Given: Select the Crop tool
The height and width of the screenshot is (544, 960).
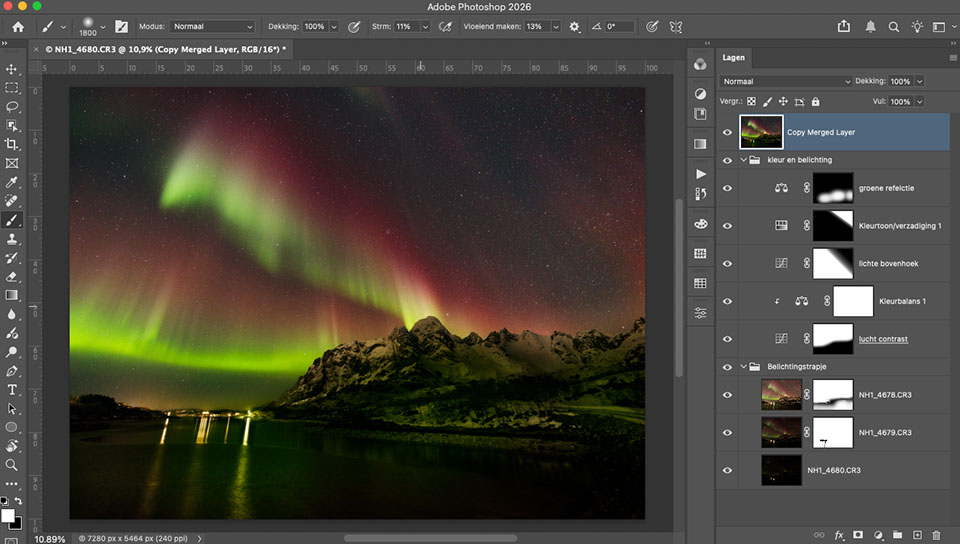Looking at the screenshot, I should coord(12,144).
